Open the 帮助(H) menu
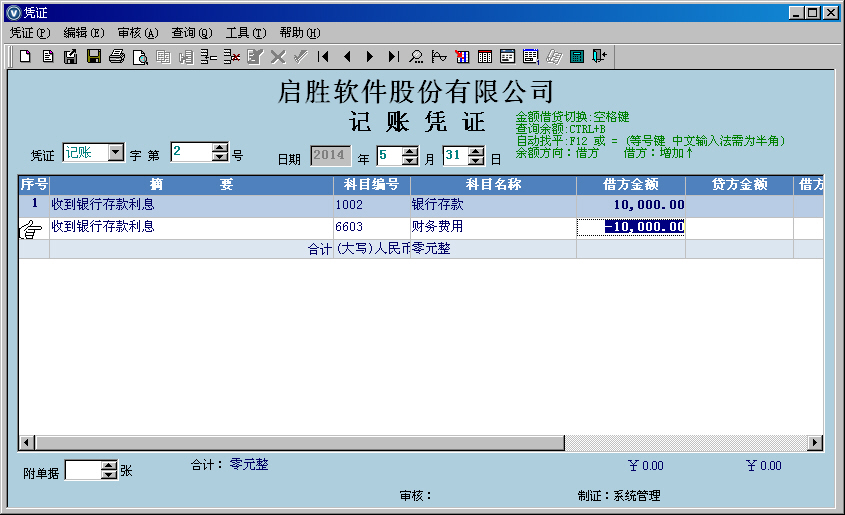Screen dimensions: 845x515 (x=300, y=33)
